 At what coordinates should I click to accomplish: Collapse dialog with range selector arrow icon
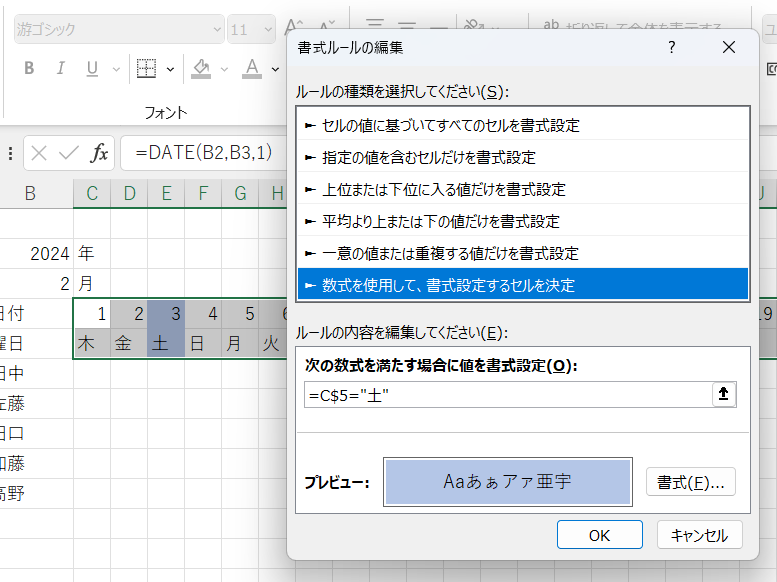723,395
